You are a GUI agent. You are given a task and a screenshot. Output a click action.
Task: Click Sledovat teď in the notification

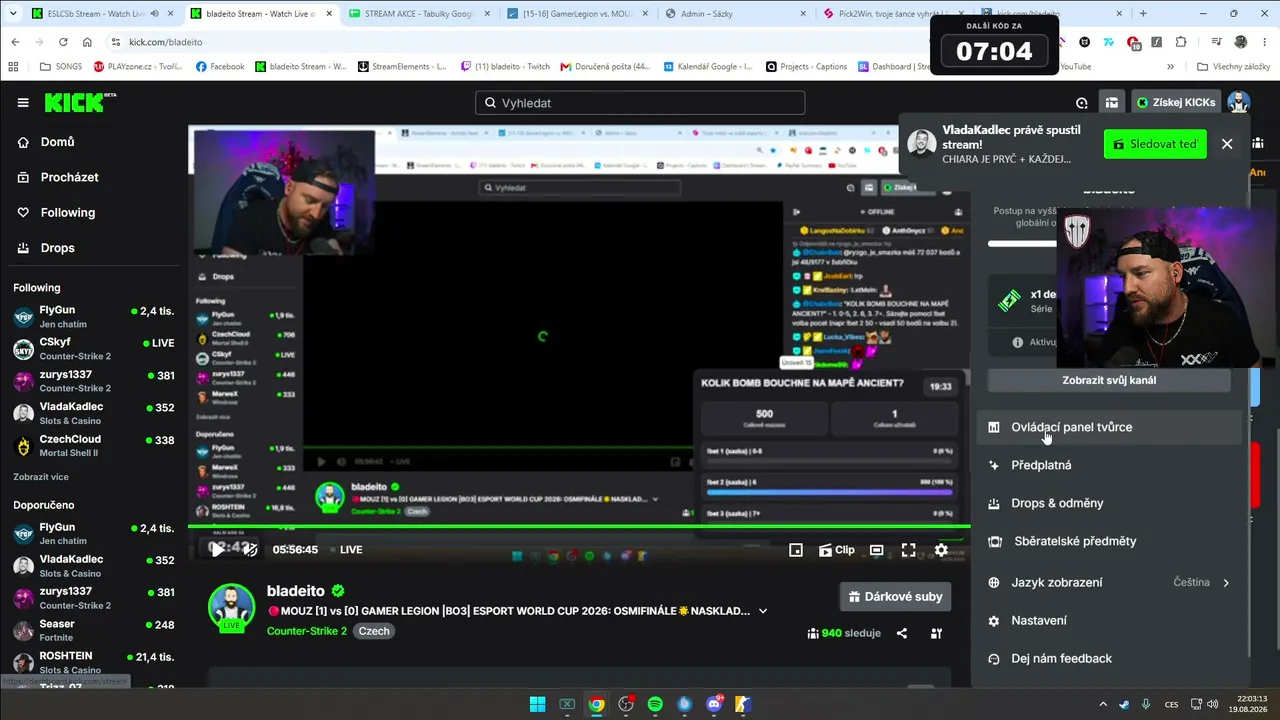(x=1155, y=144)
